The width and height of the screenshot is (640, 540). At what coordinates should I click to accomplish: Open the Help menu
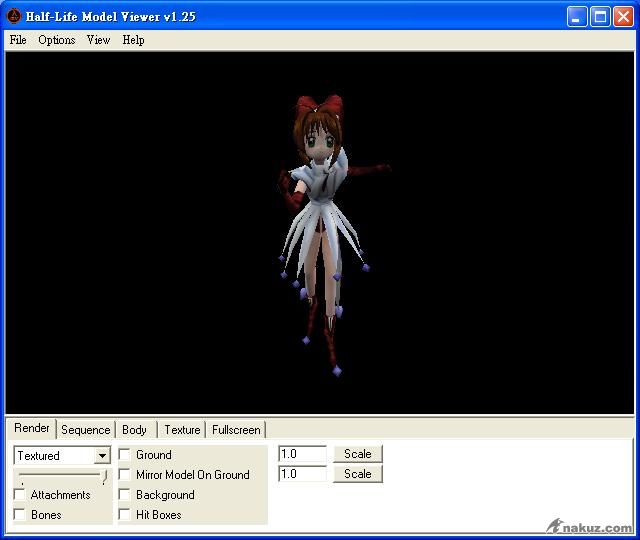click(133, 40)
